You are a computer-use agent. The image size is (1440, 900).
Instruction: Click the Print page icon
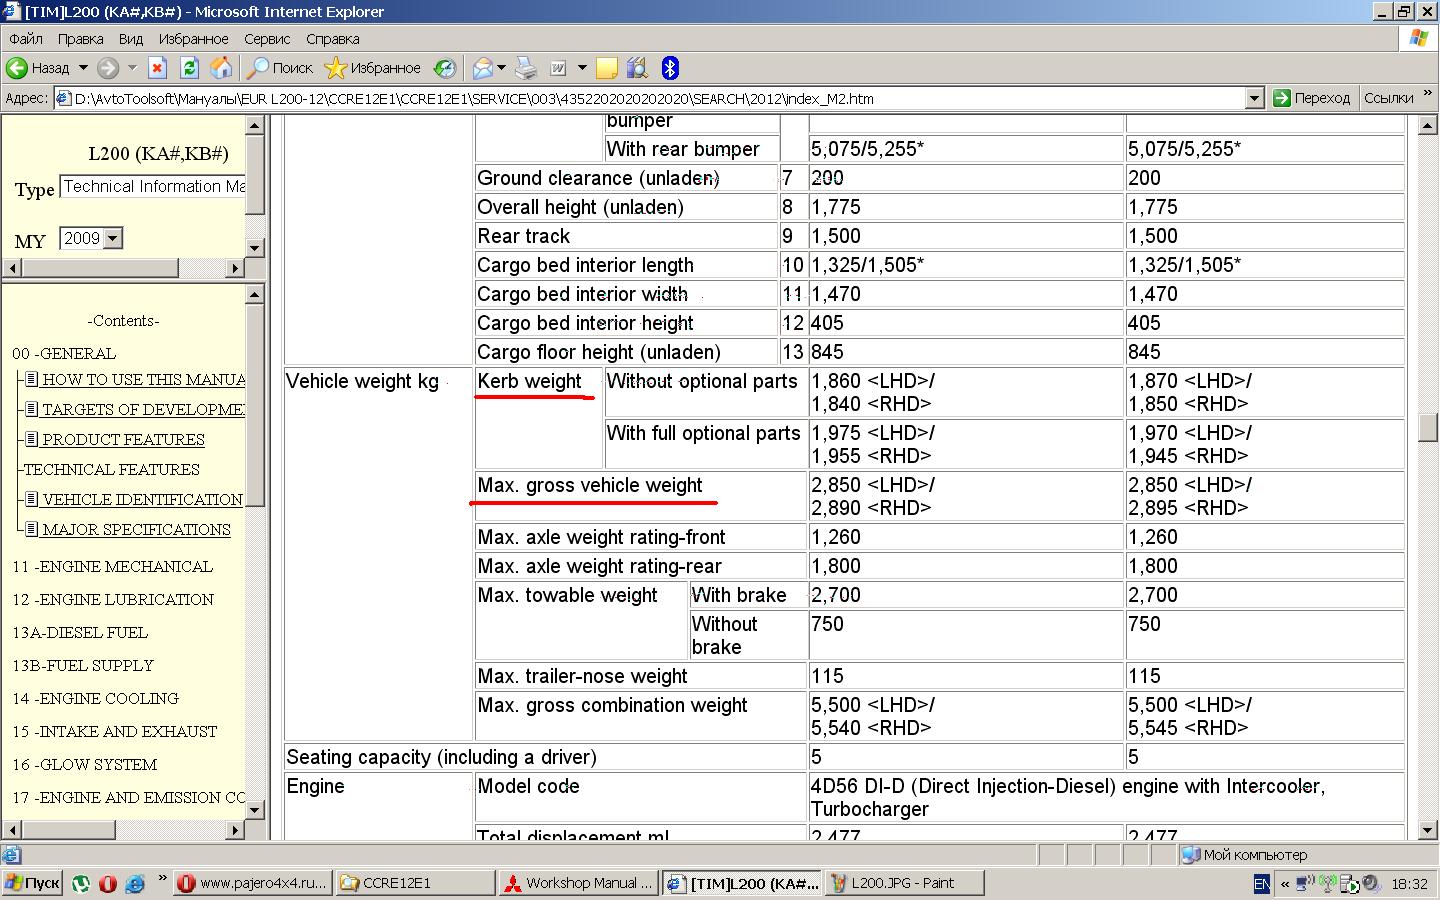click(x=525, y=68)
